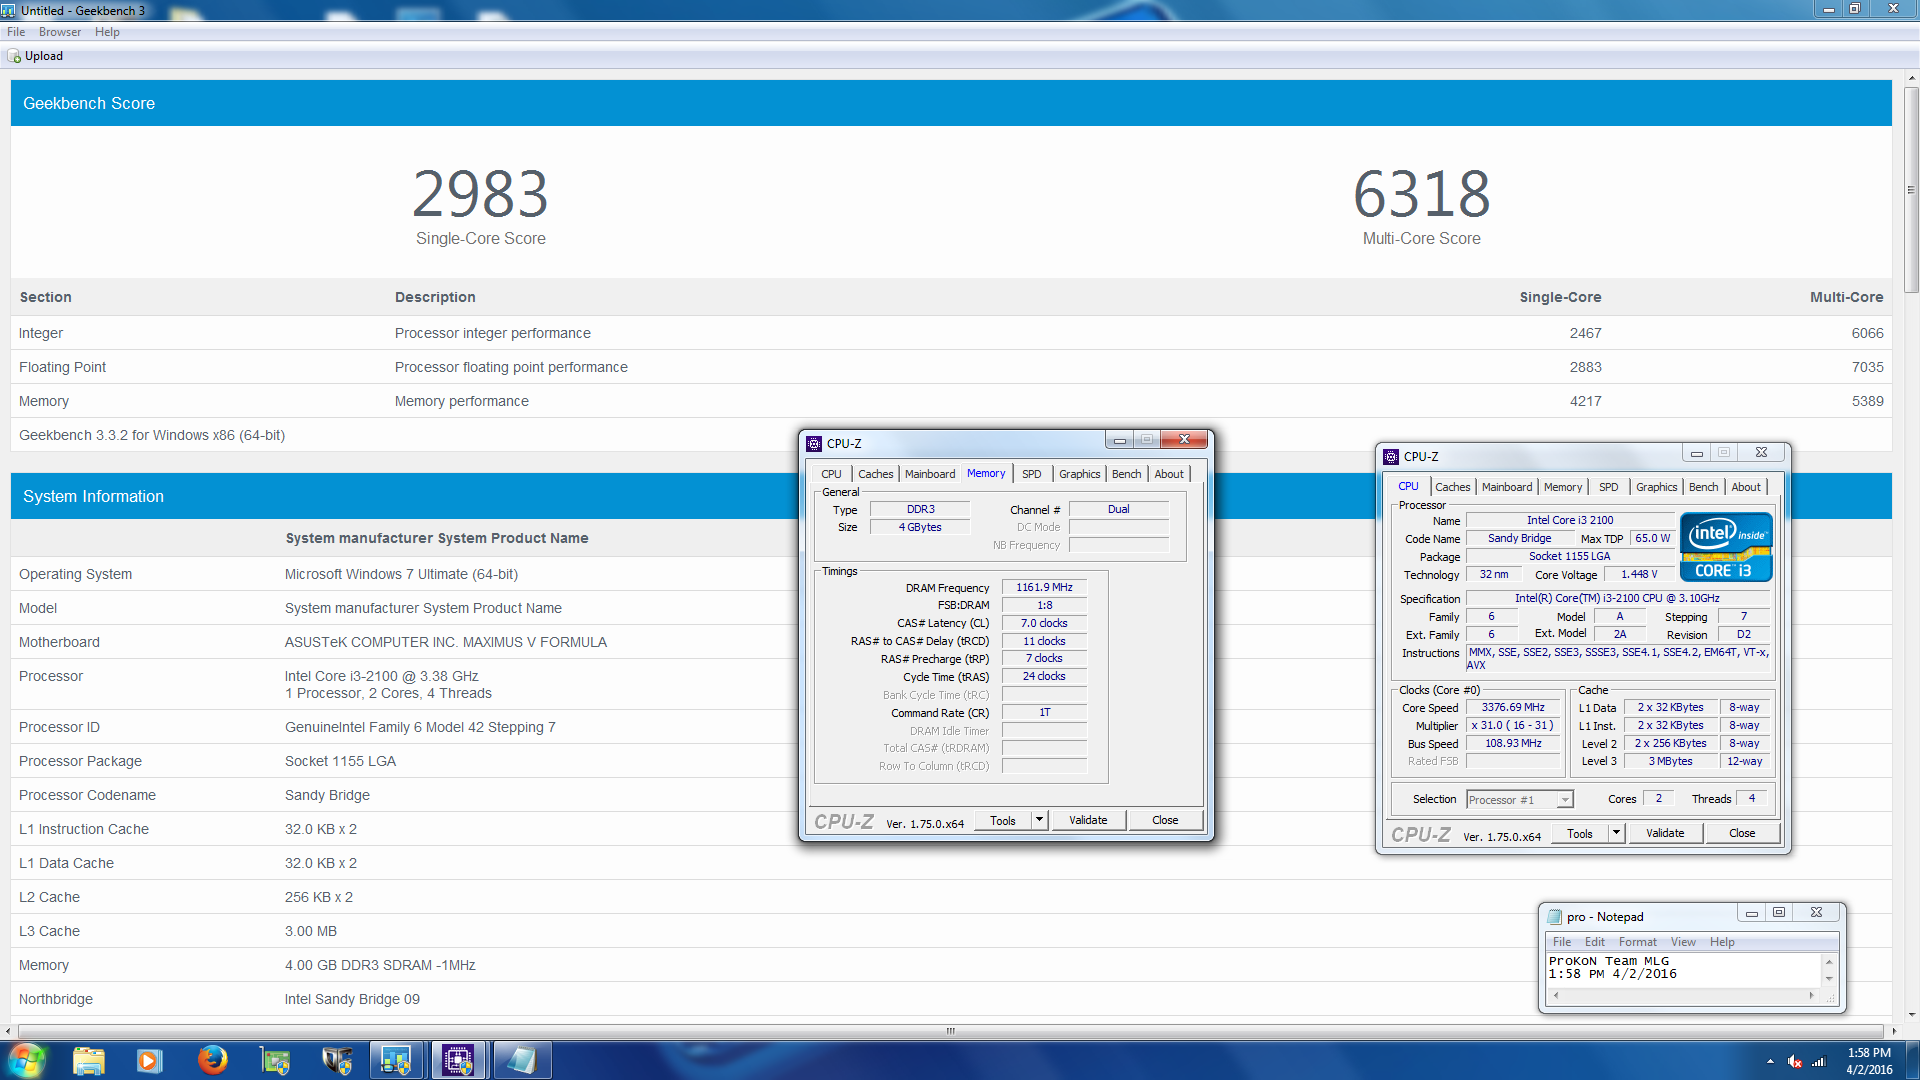
Task: Click inside Notepad text area
Action: coord(1685,970)
